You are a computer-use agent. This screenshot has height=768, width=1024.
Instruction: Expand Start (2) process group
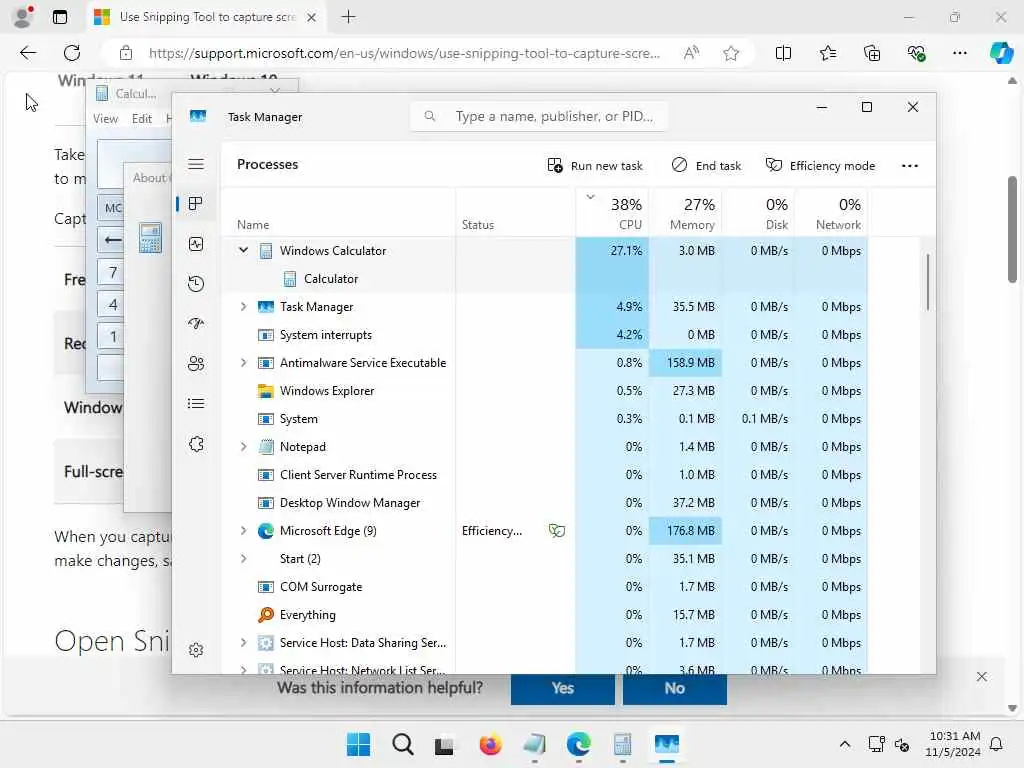(244, 558)
